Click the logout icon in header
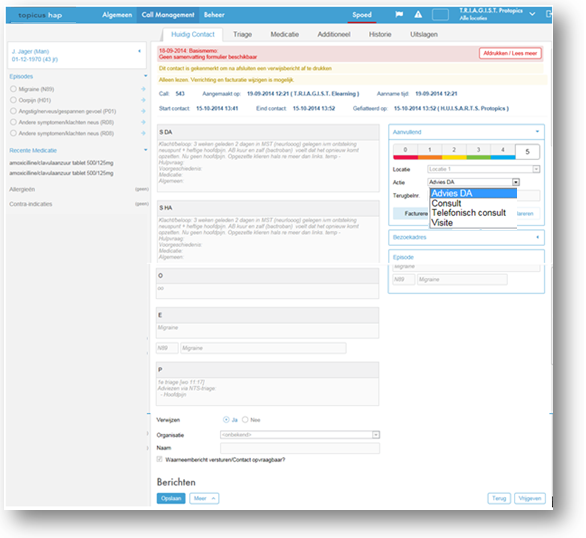The height and width of the screenshot is (538, 586). [x=549, y=14]
